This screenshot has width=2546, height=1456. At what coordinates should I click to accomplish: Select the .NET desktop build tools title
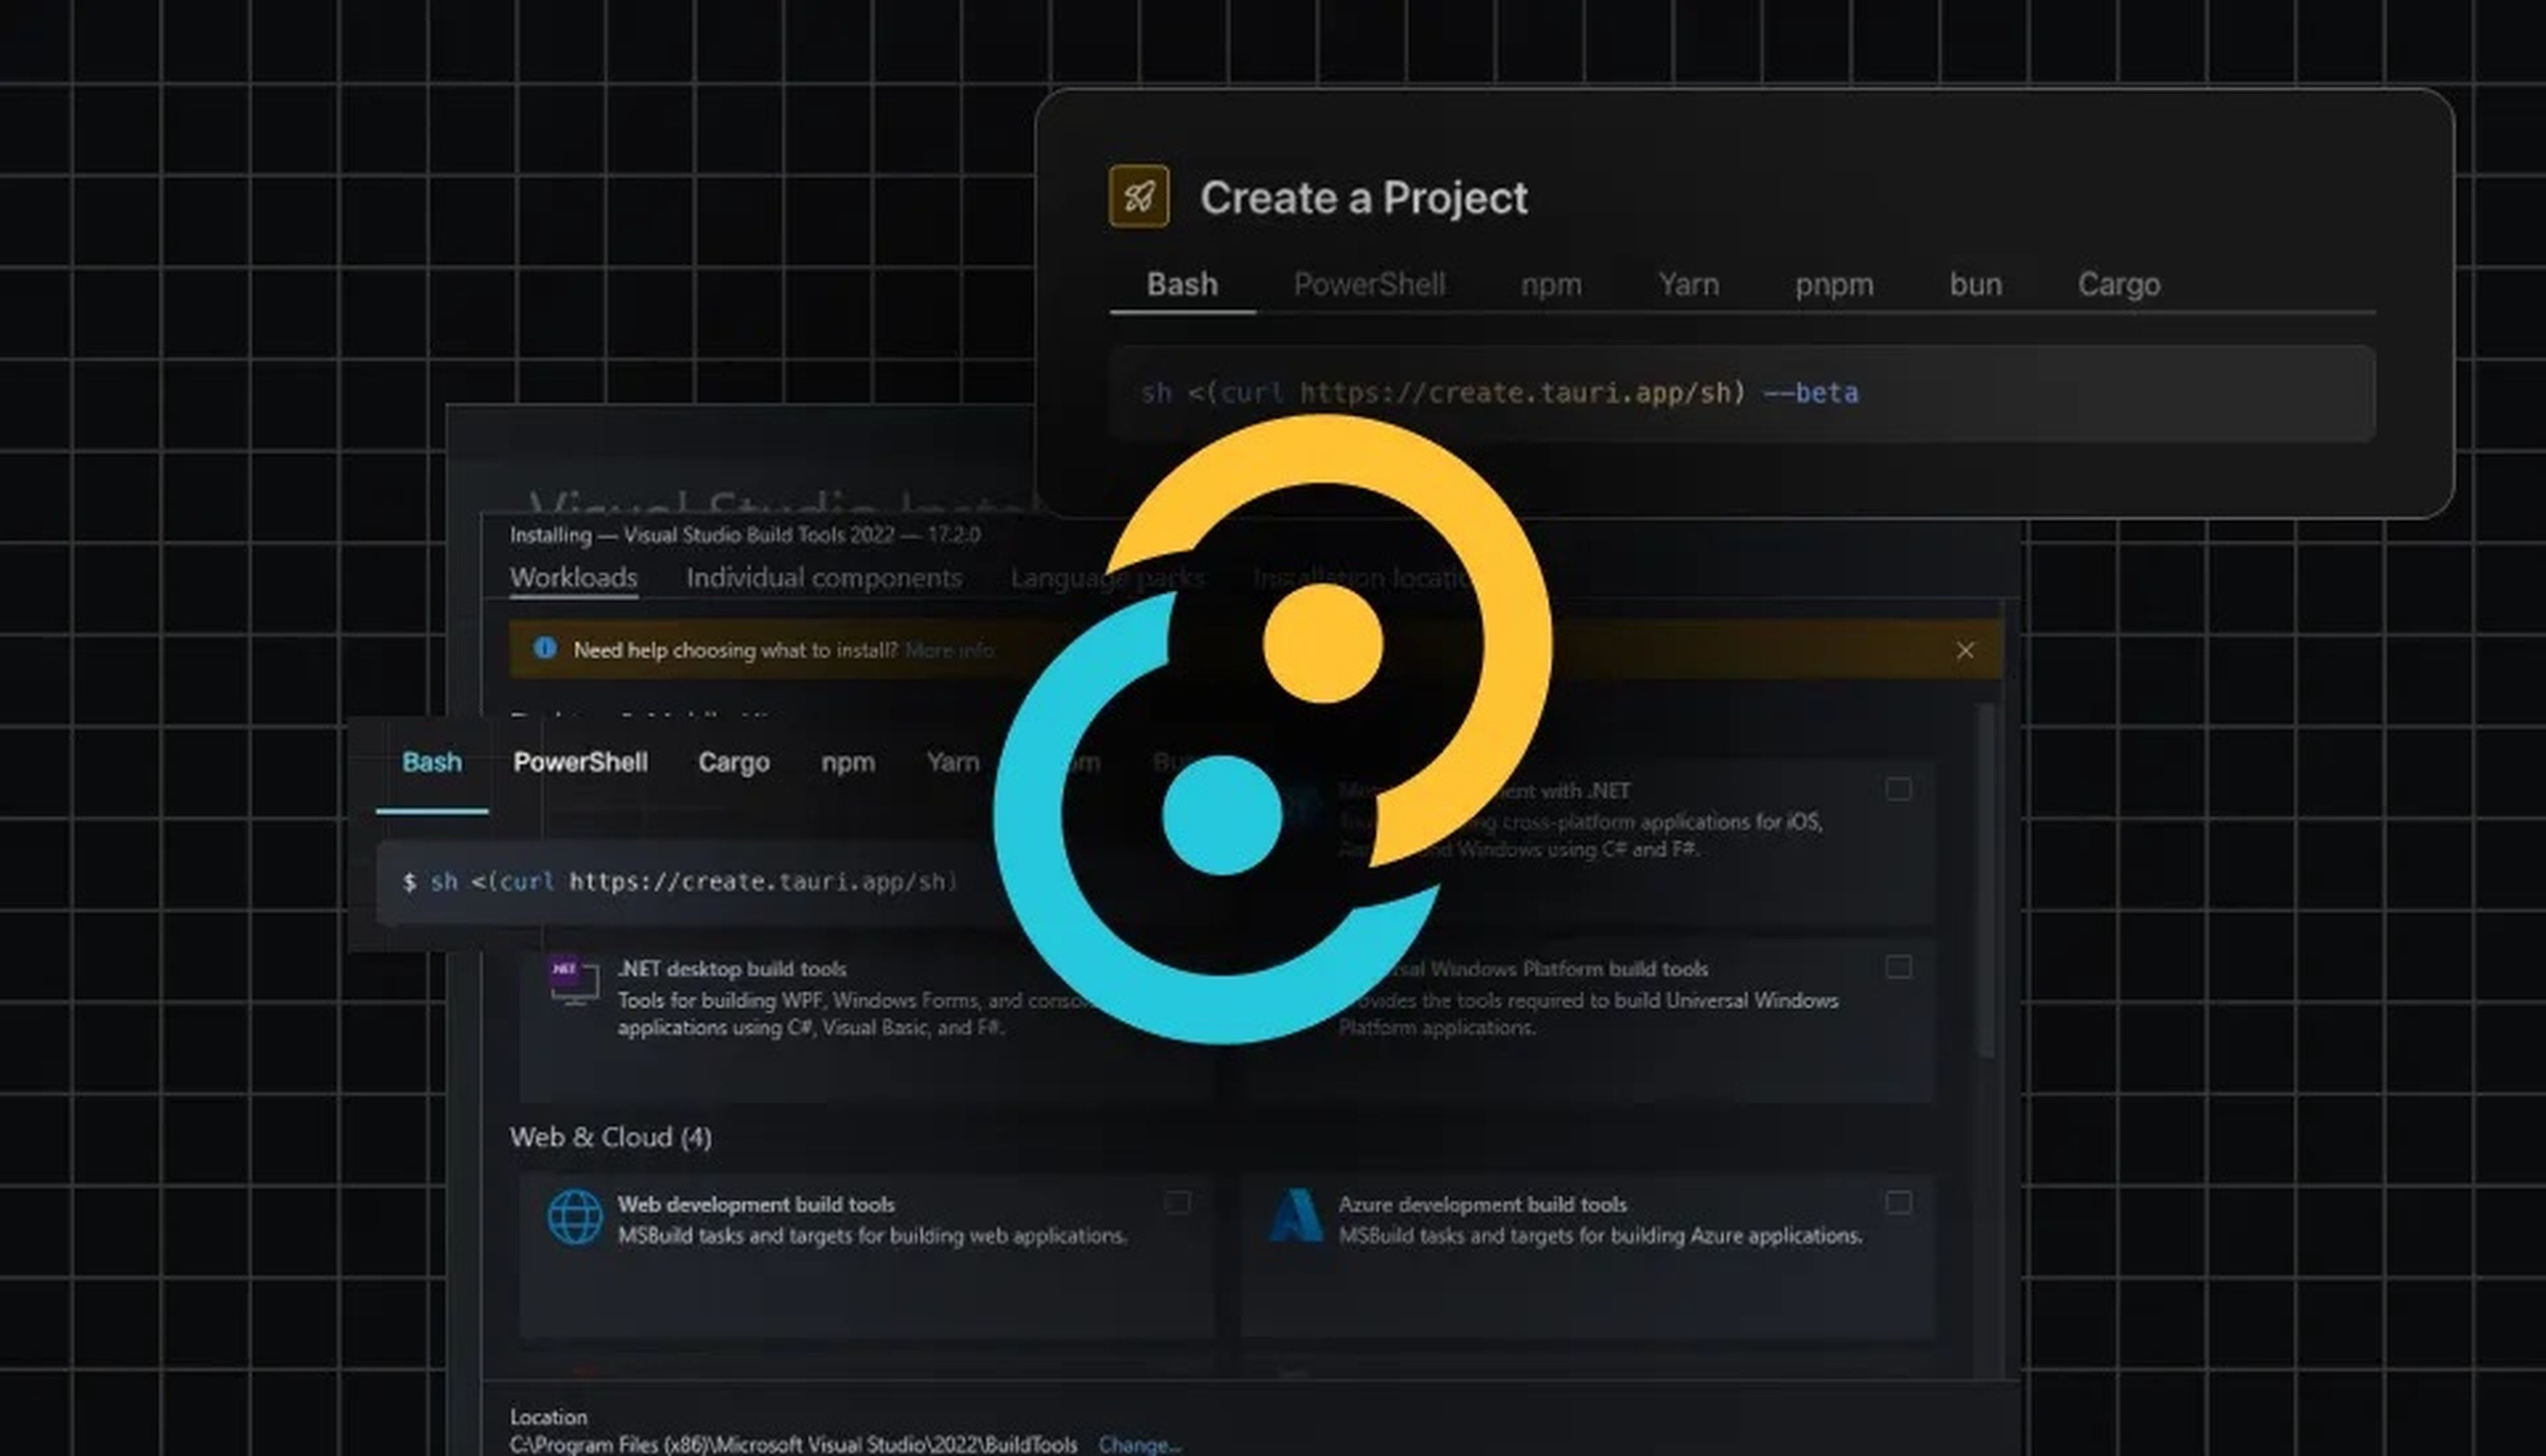coord(731,968)
